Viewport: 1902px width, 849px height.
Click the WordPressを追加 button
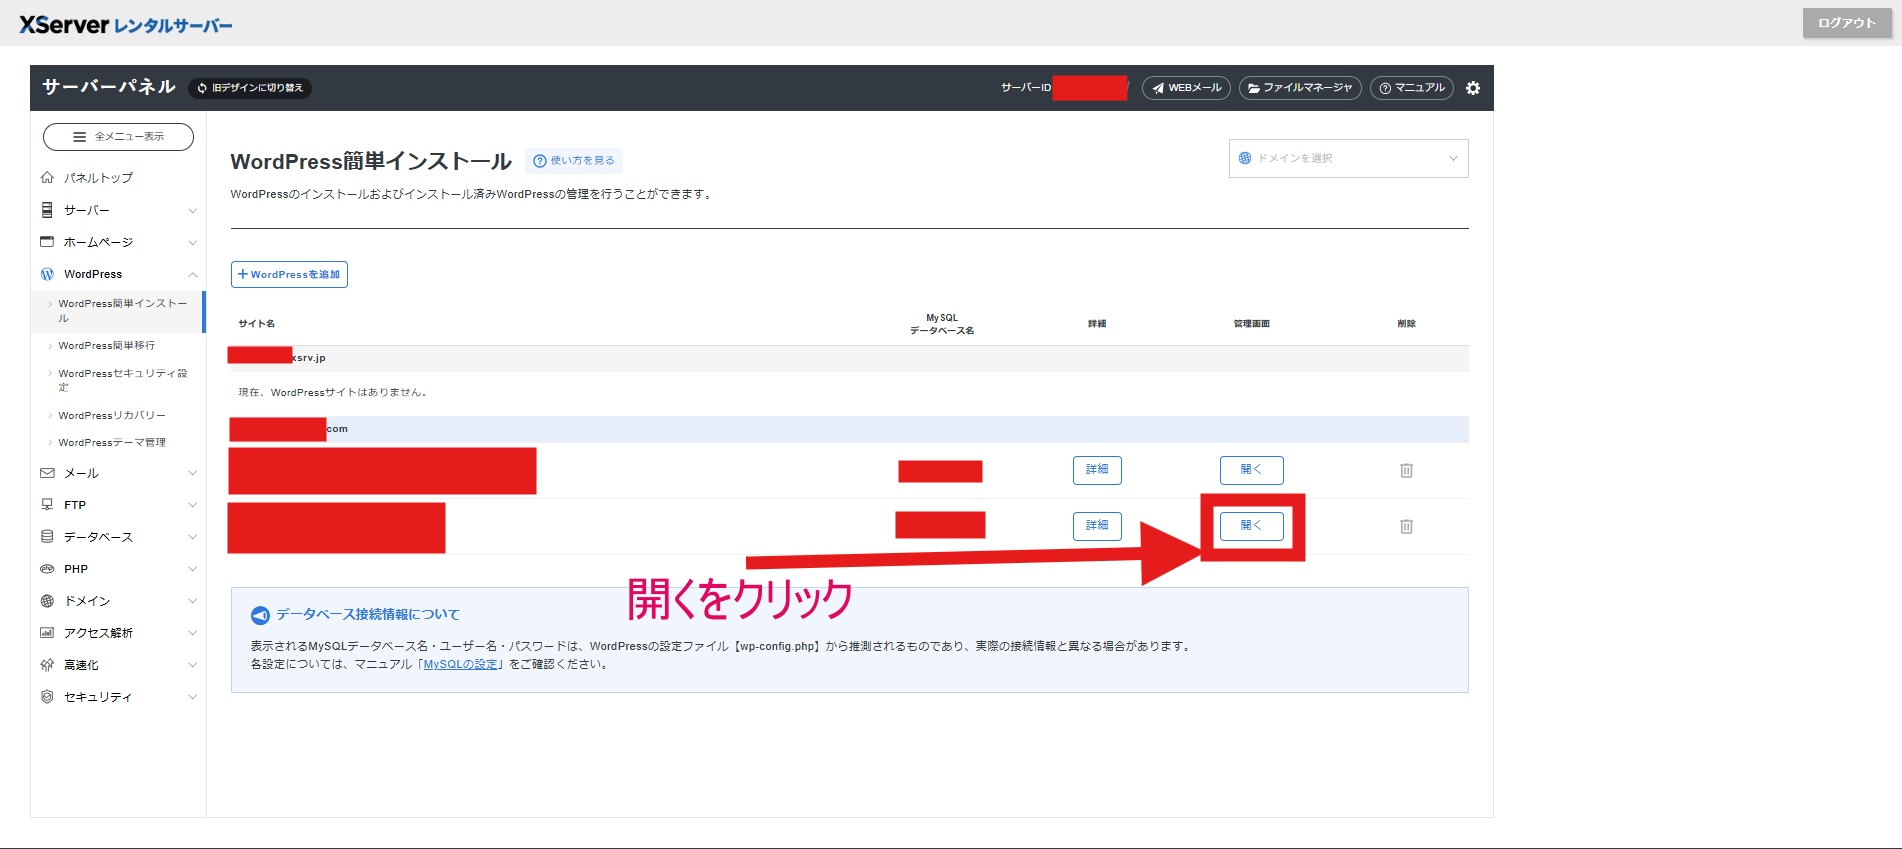click(289, 275)
